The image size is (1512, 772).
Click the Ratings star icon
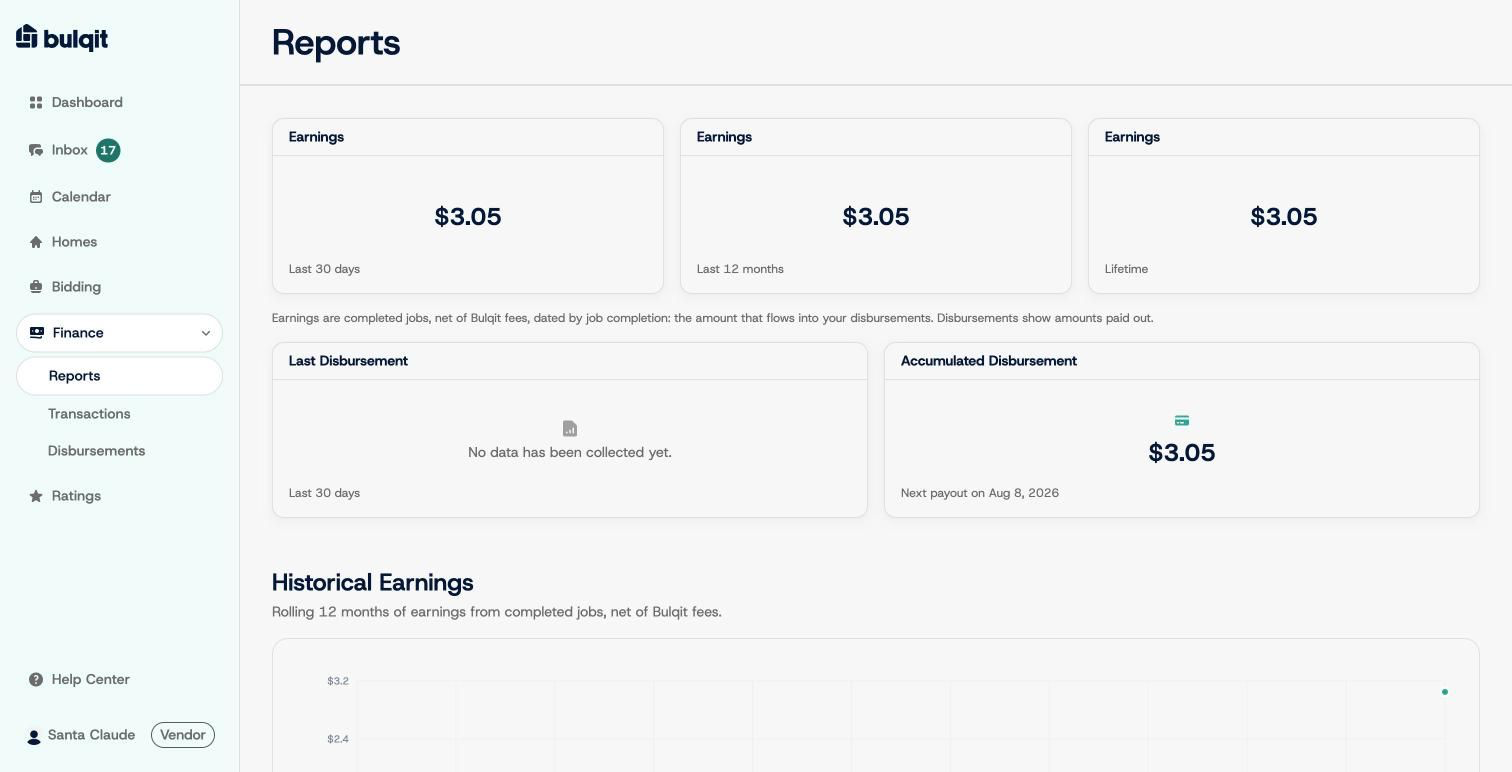point(36,496)
